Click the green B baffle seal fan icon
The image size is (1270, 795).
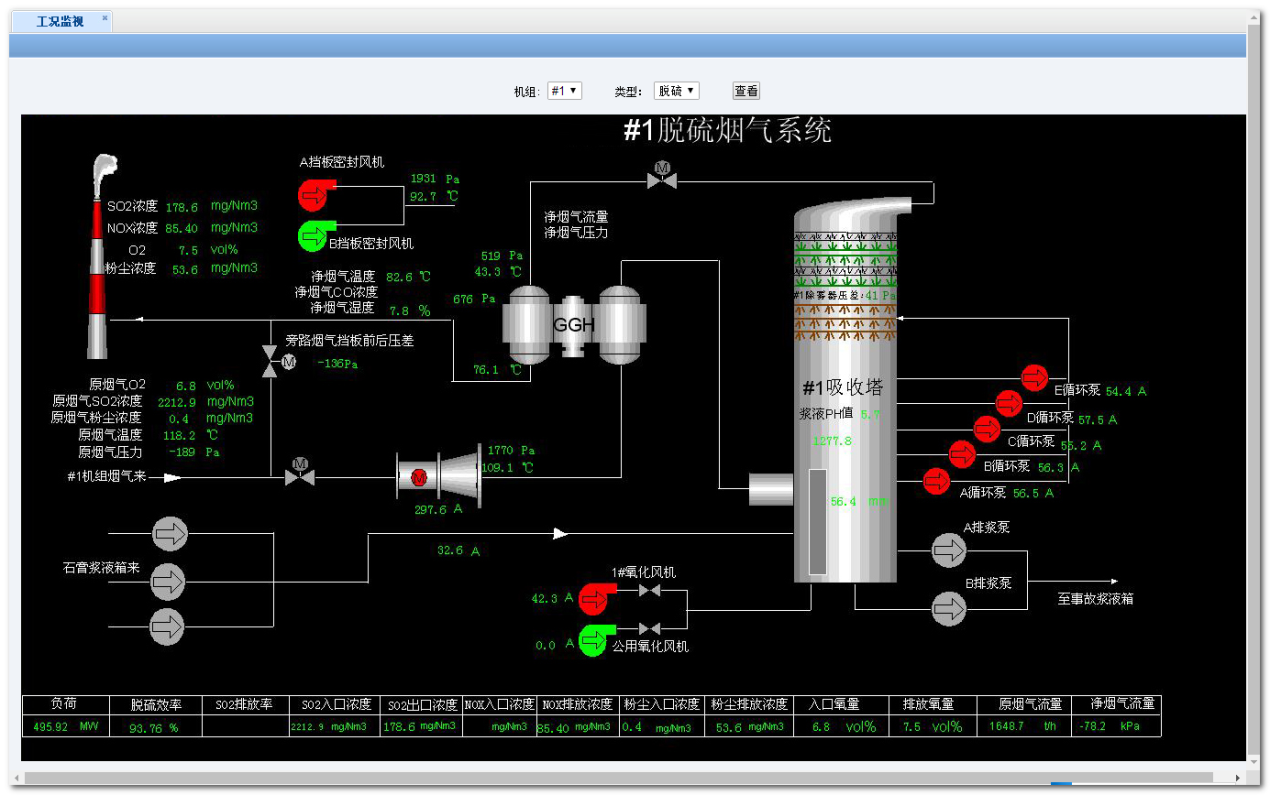314,237
